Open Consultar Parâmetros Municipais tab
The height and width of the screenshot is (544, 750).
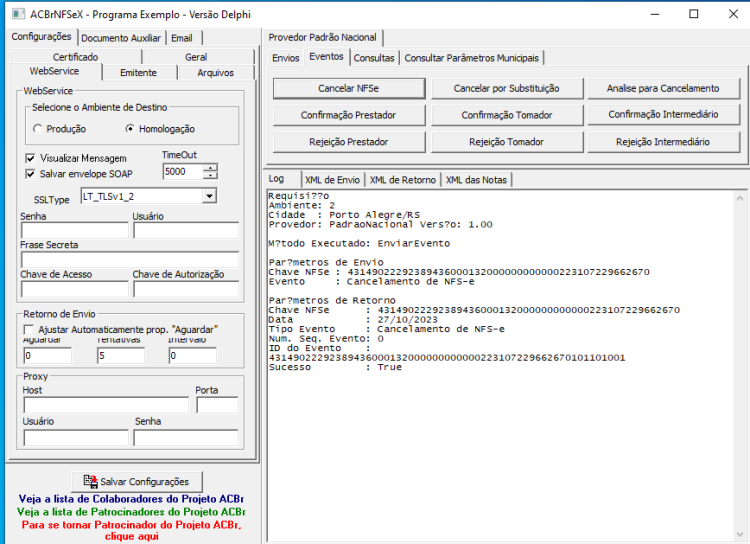pyautogui.click(x=472, y=58)
